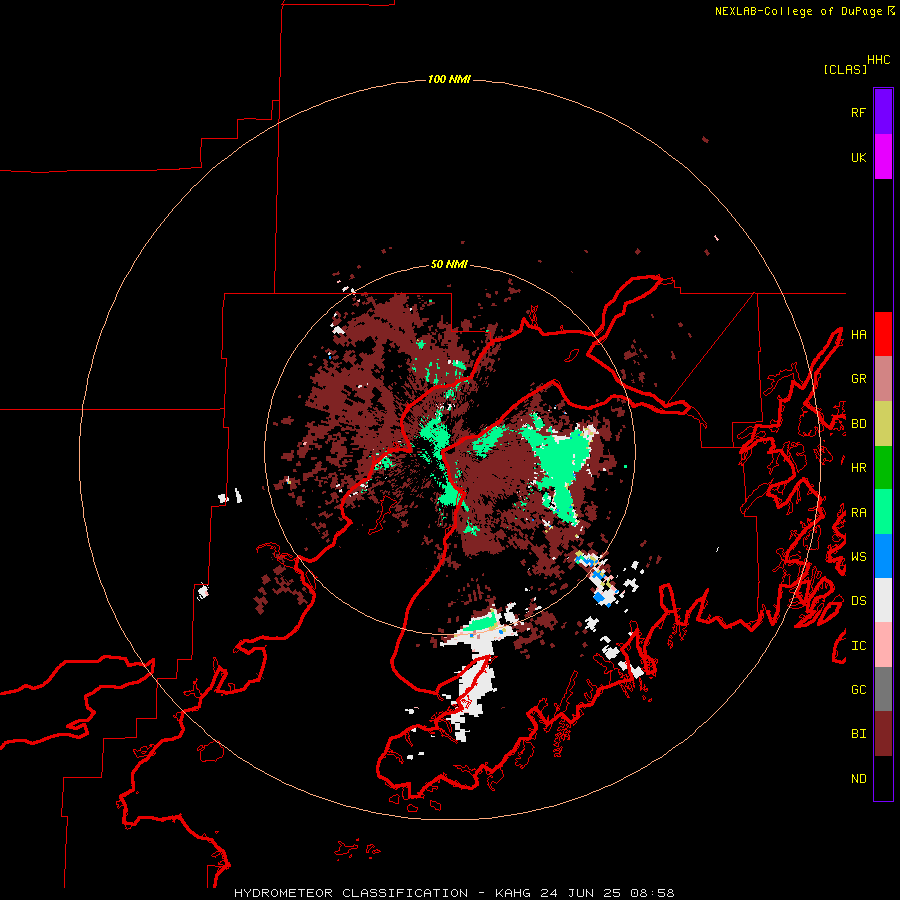The image size is (900, 900).
Task: Click the 'RF' legend label
Action: point(858,112)
